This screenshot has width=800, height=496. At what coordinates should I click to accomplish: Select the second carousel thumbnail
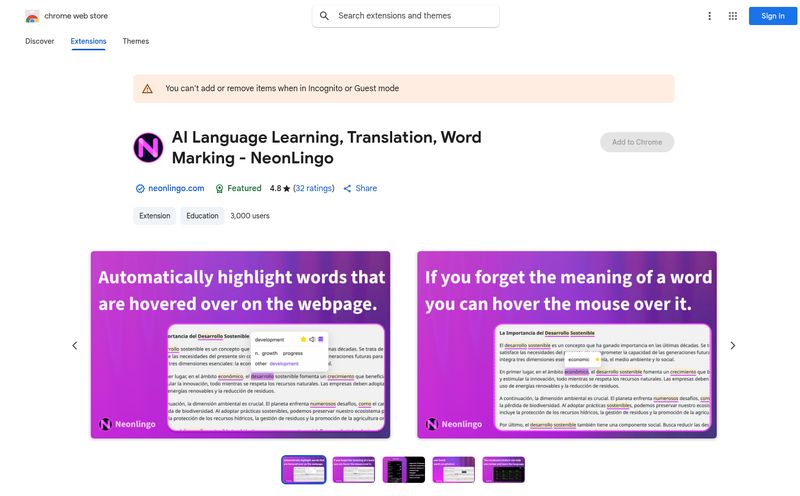354,469
